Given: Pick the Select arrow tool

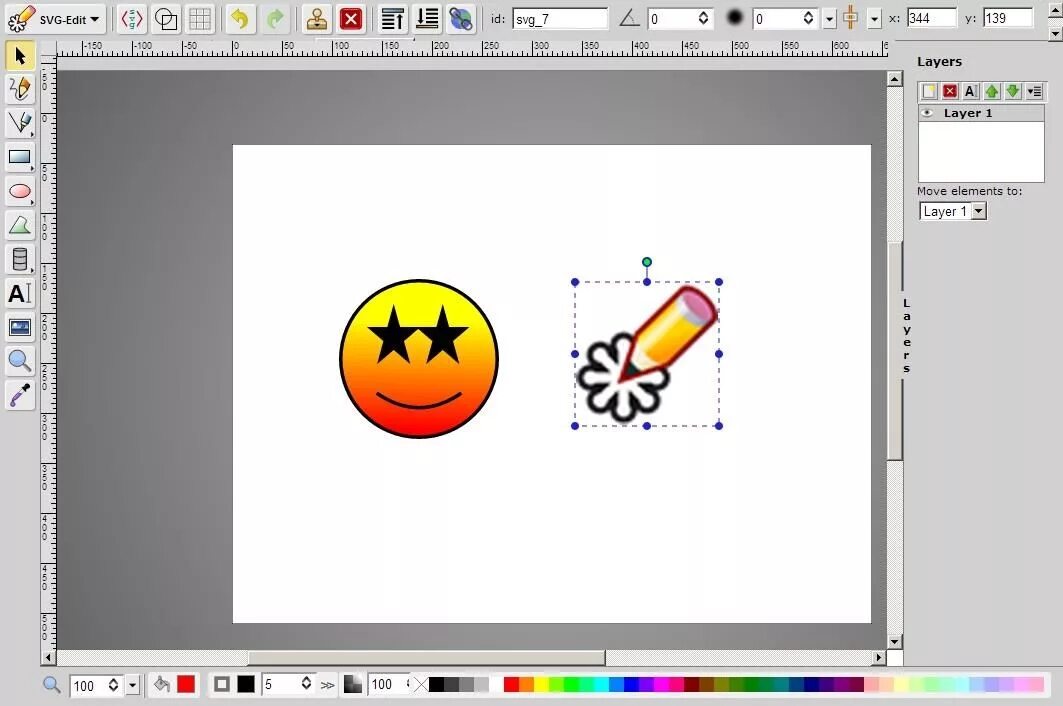Looking at the screenshot, I should (20, 56).
